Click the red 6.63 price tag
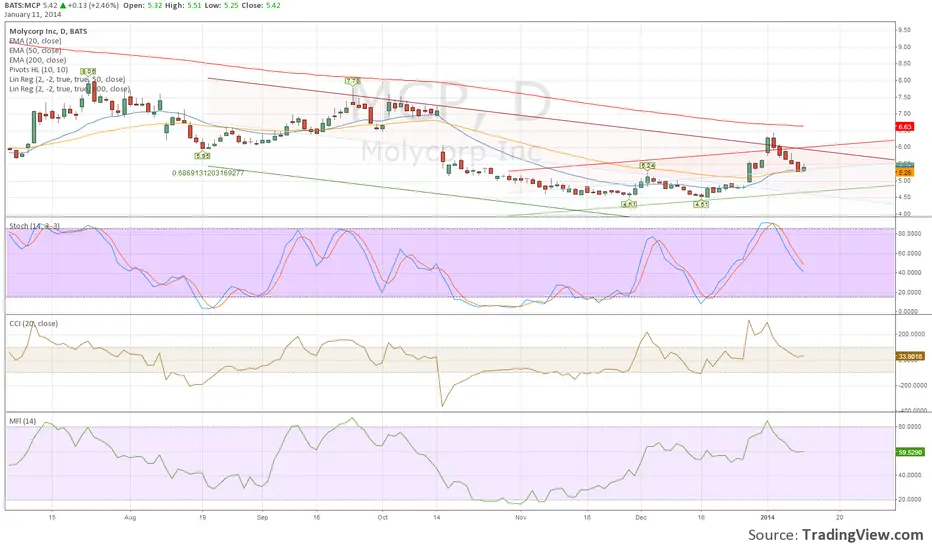The height and width of the screenshot is (550, 932). click(905, 127)
